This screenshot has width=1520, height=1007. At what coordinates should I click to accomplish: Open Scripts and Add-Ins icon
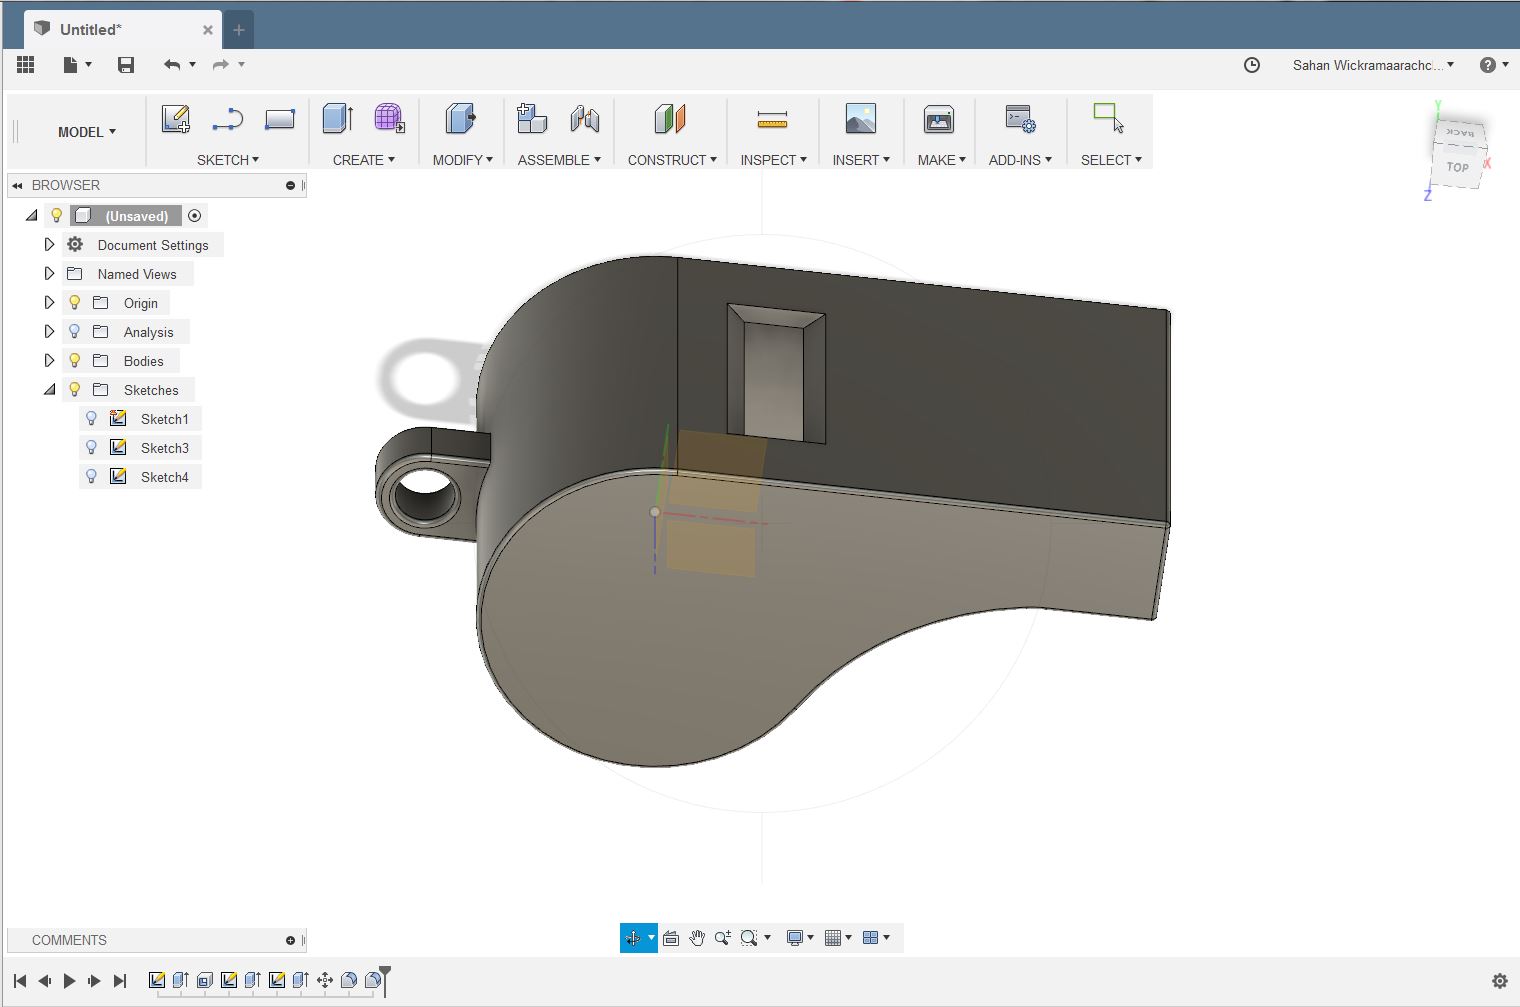pyautogui.click(x=1020, y=119)
